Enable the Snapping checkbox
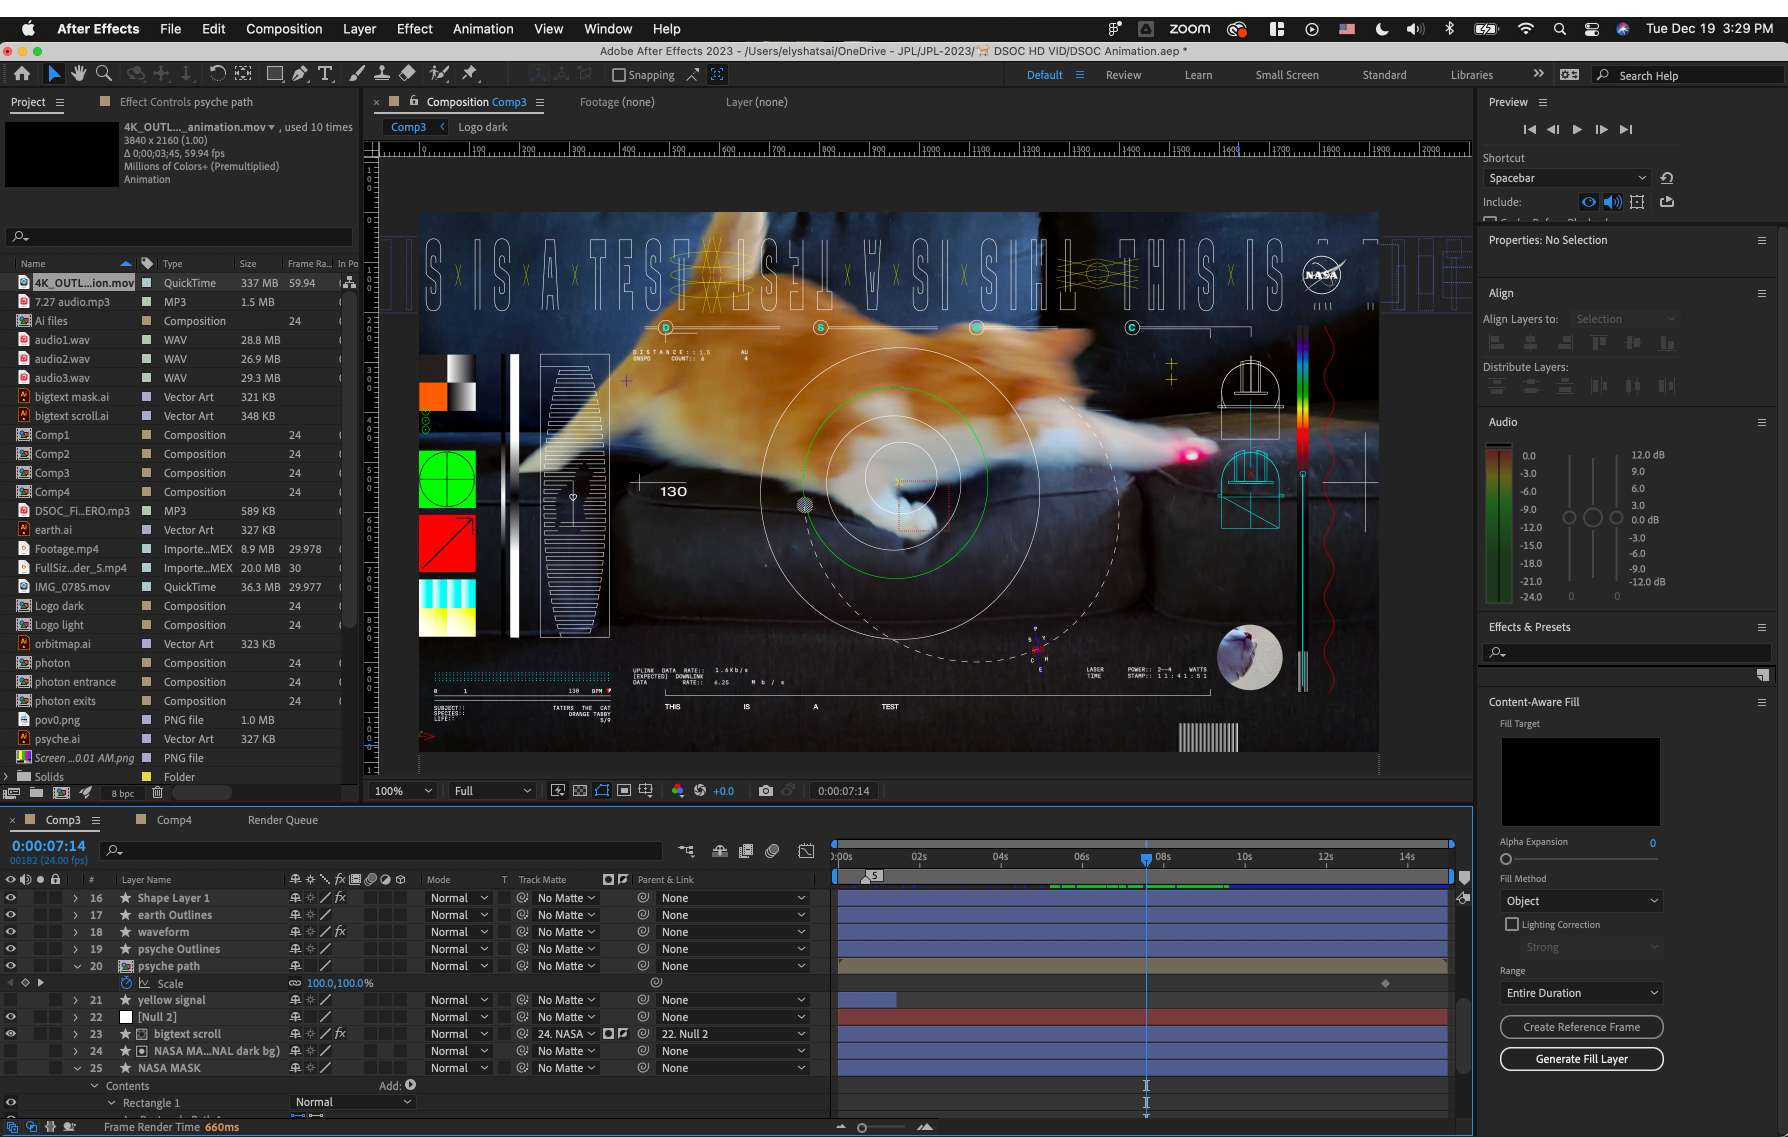 [x=619, y=75]
